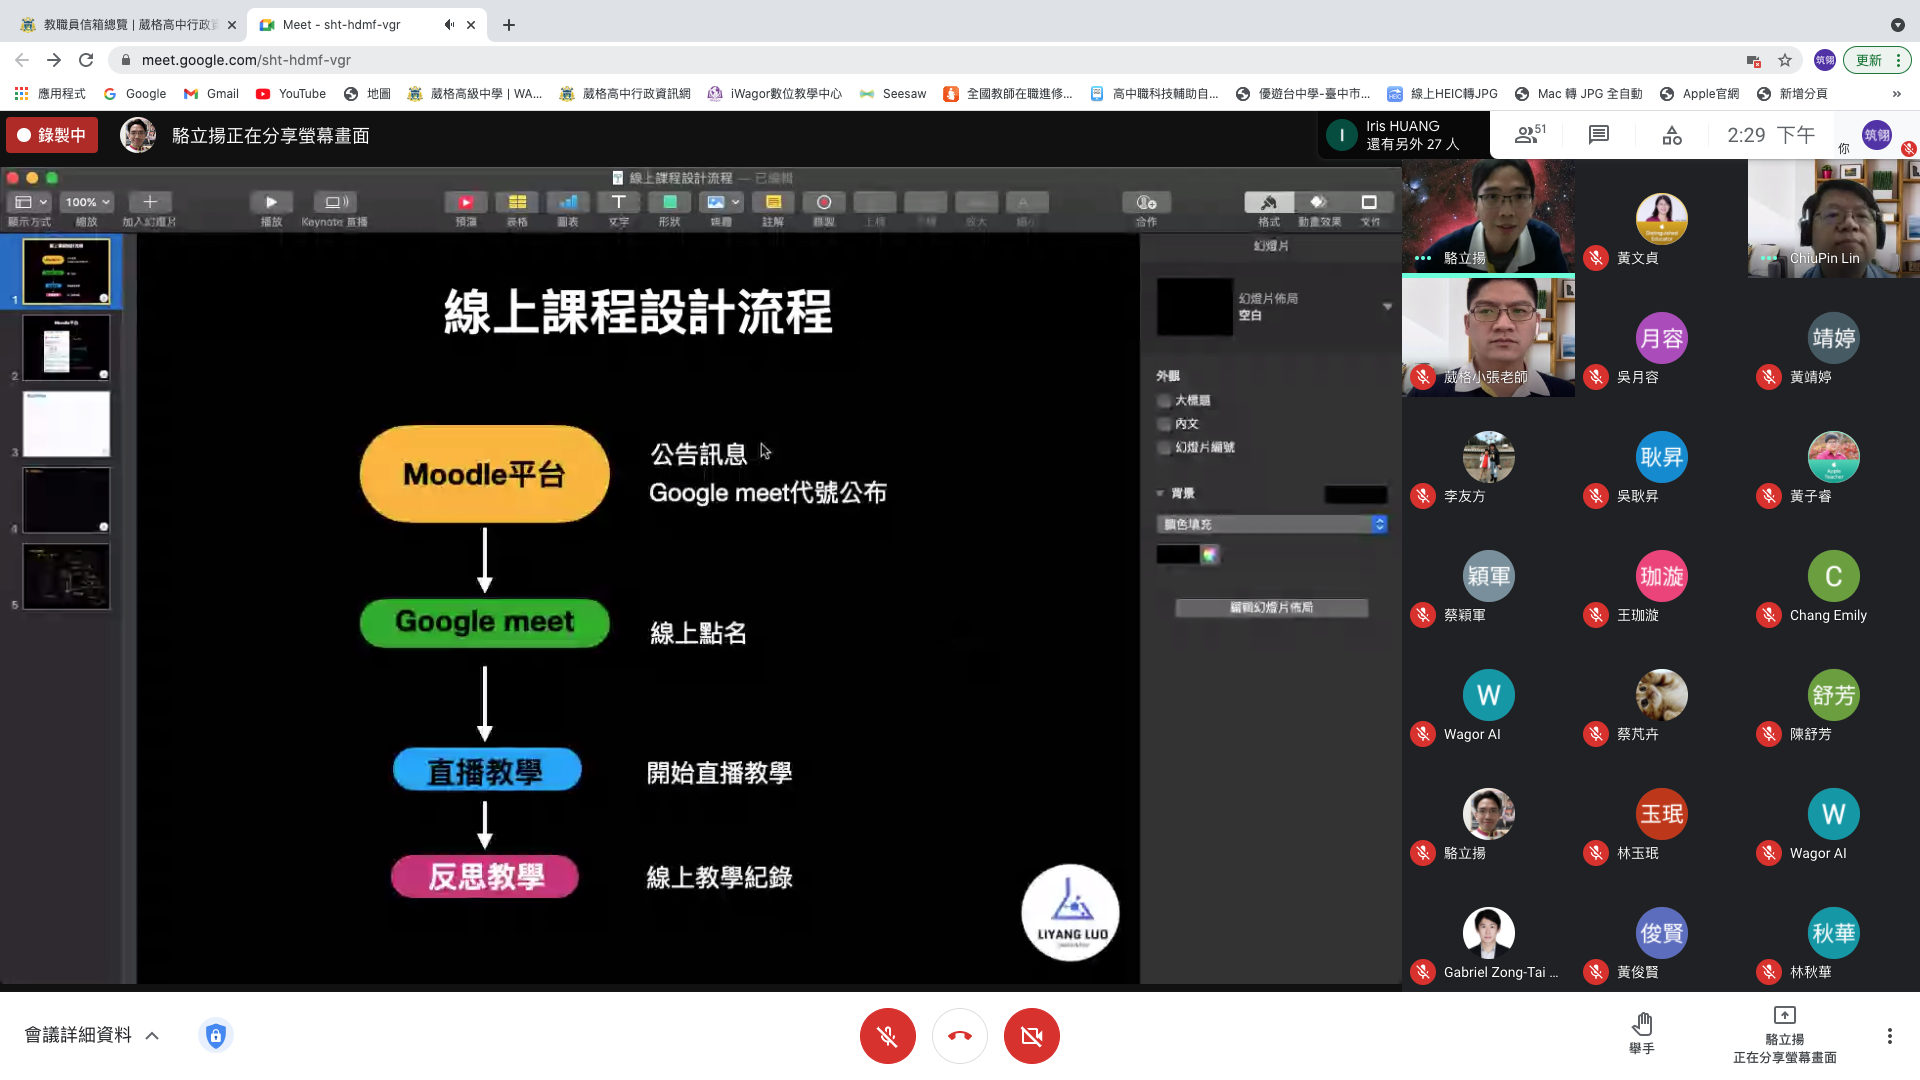Bookmark page with the star icon
This screenshot has height=1080, width=1920.
1785,60
